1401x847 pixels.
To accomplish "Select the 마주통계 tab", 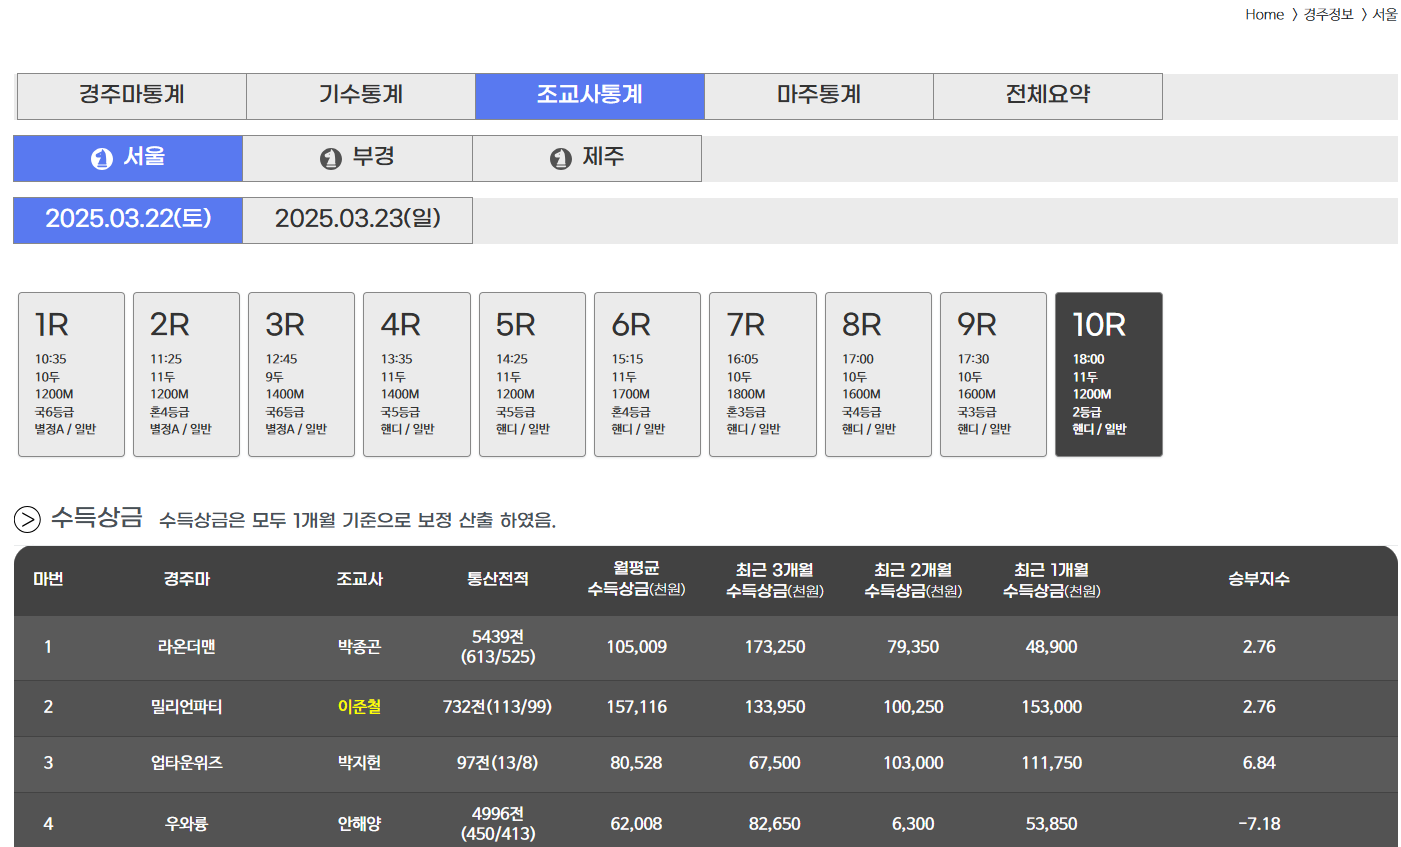I will [819, 96].
